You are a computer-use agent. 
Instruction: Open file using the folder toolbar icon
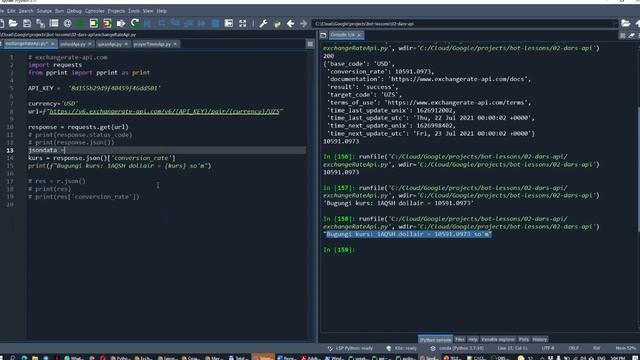pyautogui.click(x=13, y=24)
